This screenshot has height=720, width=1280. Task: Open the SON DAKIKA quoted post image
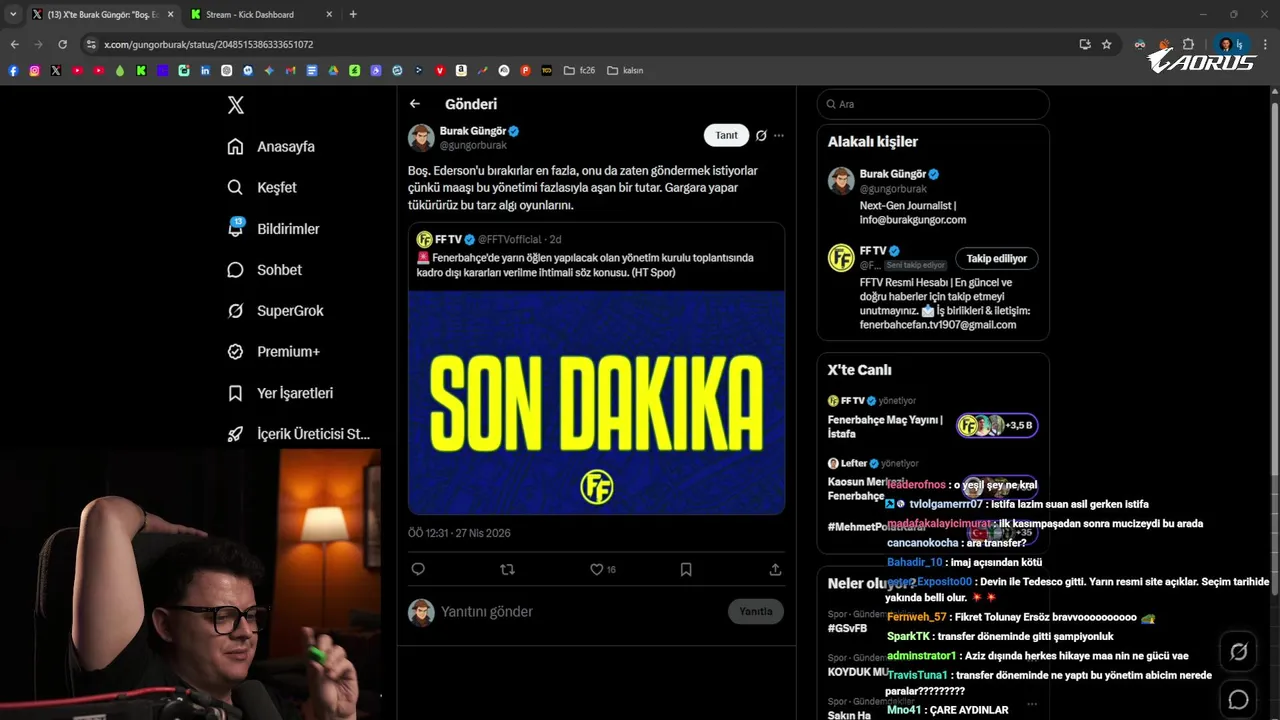point(596,402)
